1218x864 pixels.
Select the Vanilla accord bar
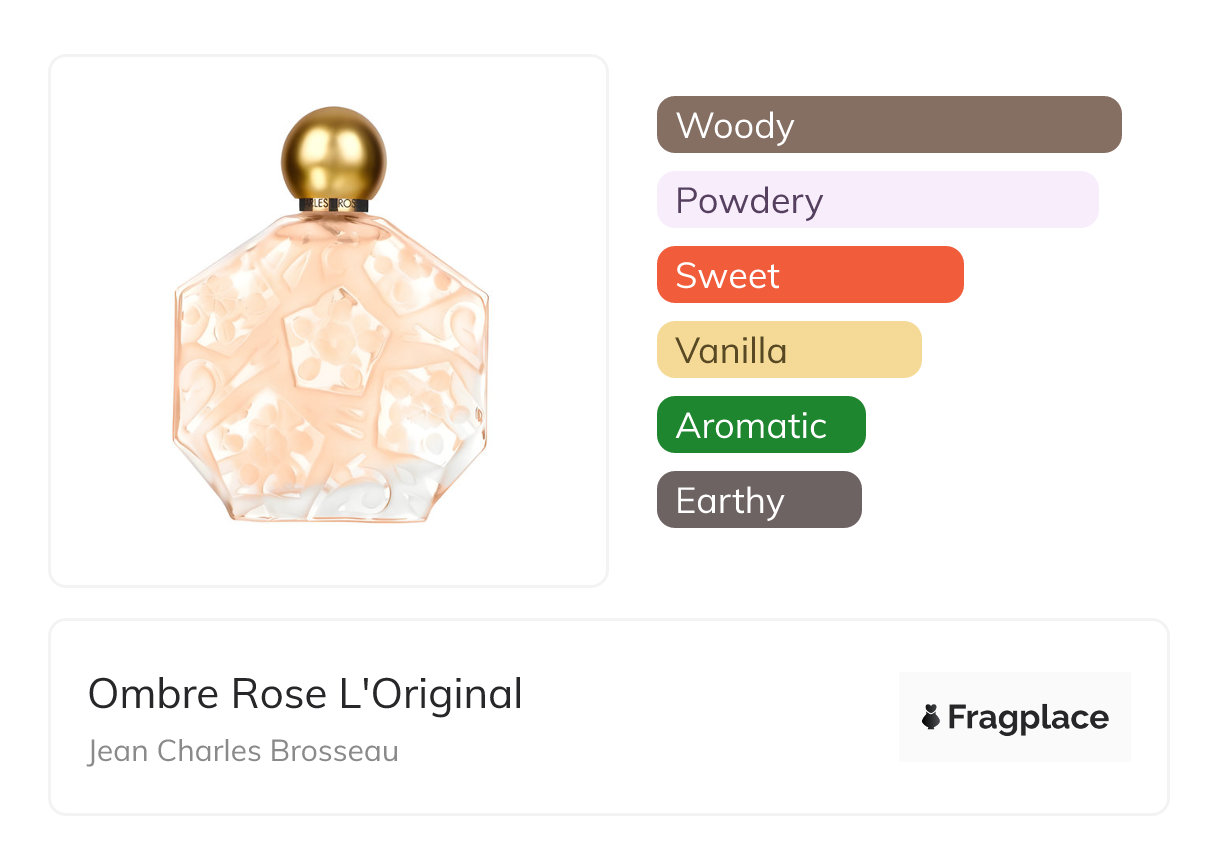[x=789, y=350]
